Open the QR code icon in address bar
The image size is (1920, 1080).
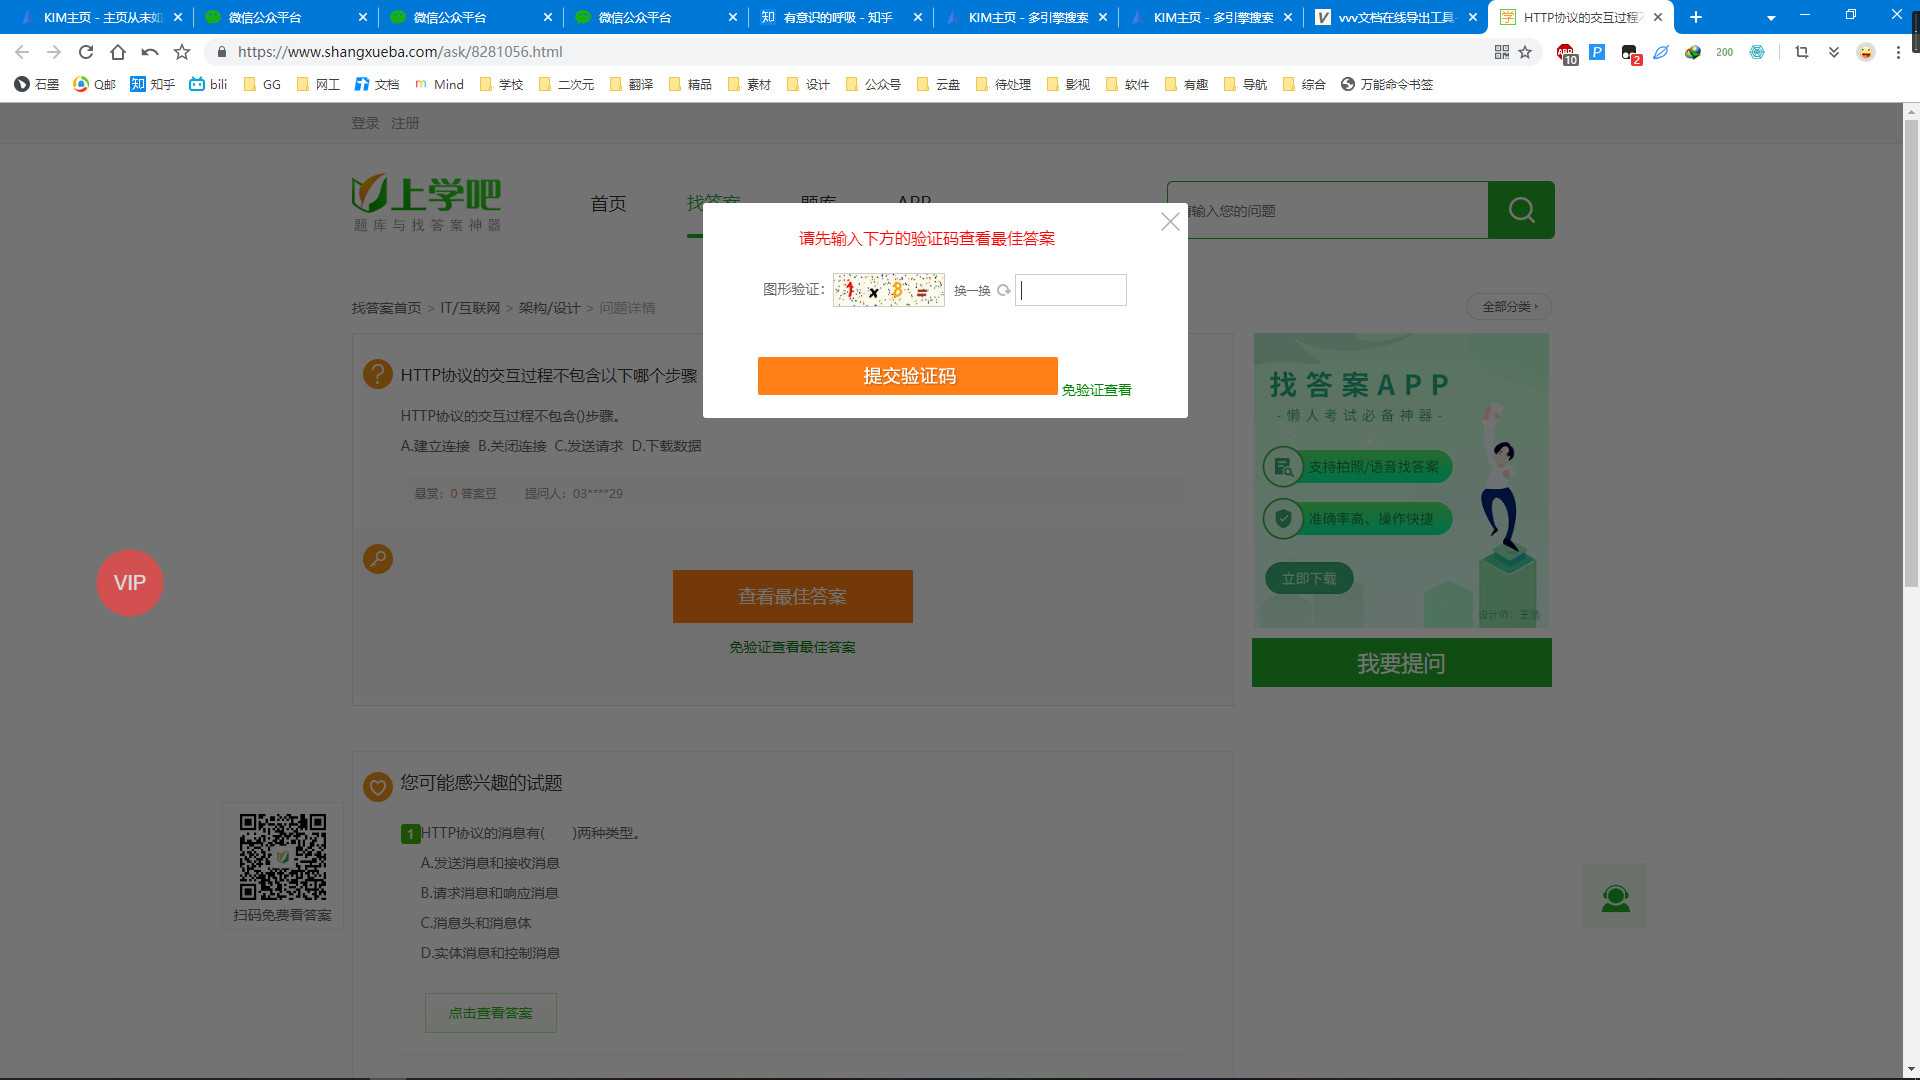[x=1501, y=52]
